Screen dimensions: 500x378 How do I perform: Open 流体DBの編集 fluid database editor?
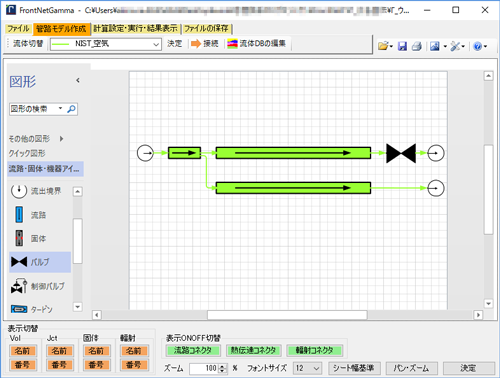point(256,44)
